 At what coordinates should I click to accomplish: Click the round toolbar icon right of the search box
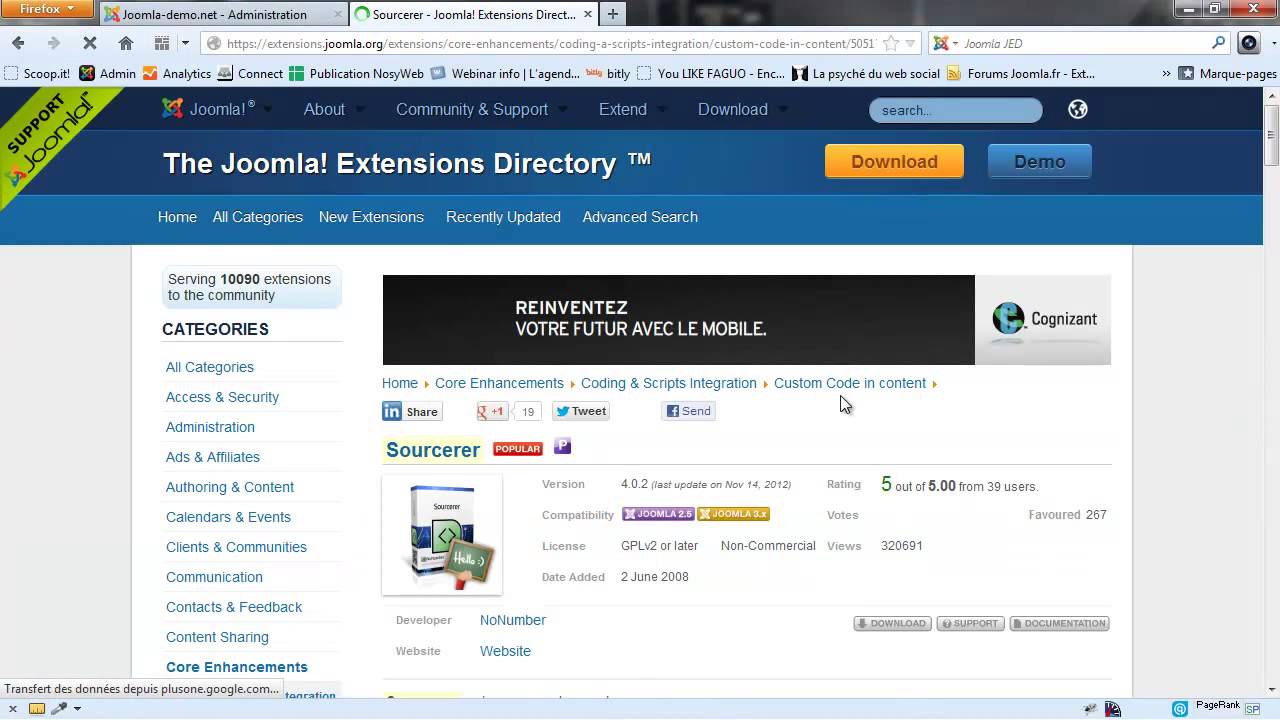click(1249, 43)
